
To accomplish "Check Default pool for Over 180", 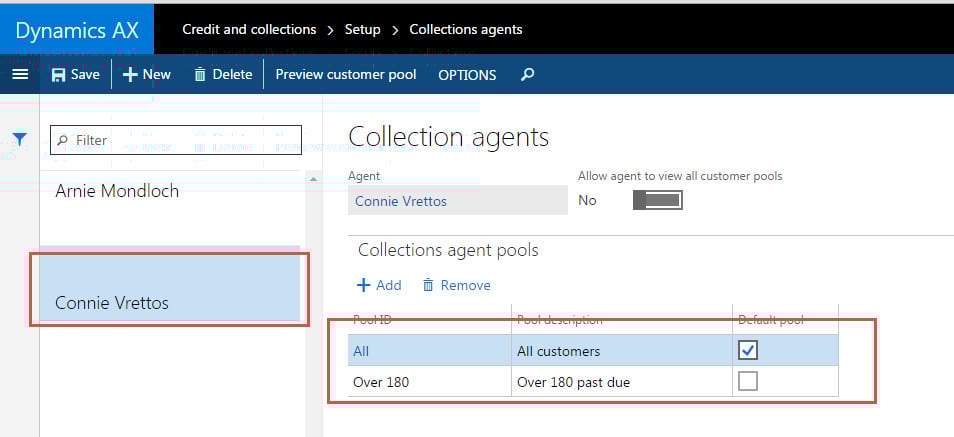I will (747, 381).
